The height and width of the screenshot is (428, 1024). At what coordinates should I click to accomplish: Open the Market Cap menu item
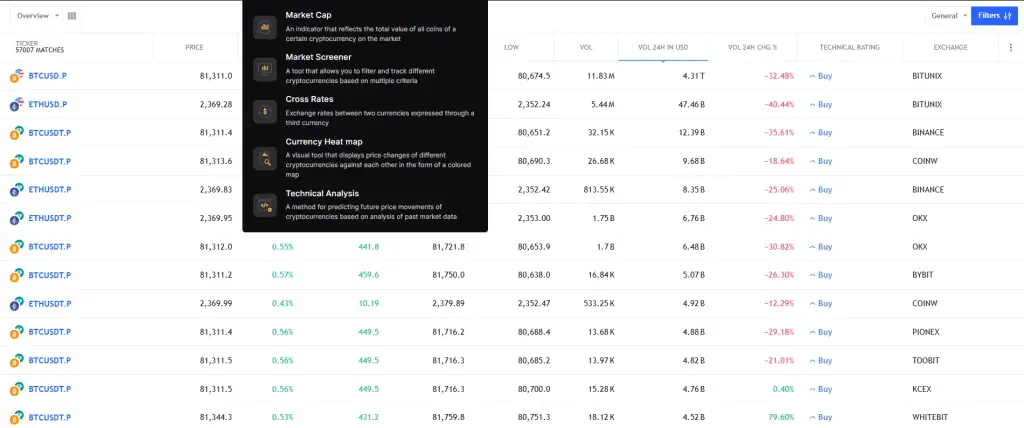364,26
